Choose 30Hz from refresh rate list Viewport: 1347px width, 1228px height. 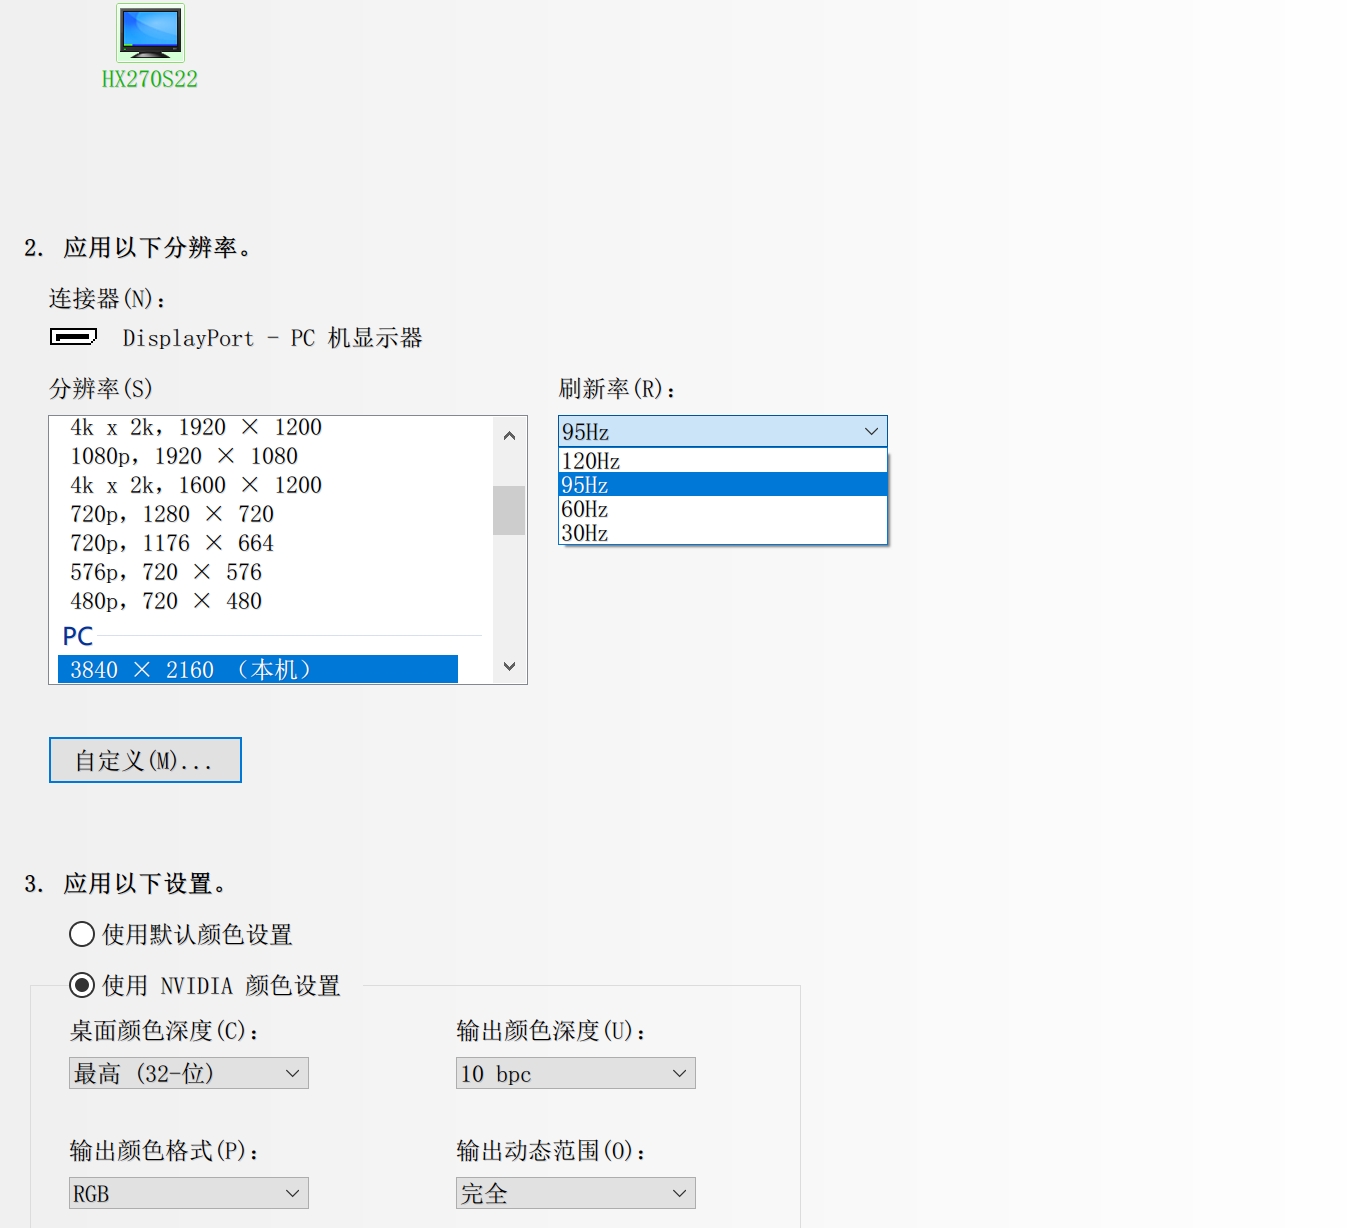click(722, 533)
